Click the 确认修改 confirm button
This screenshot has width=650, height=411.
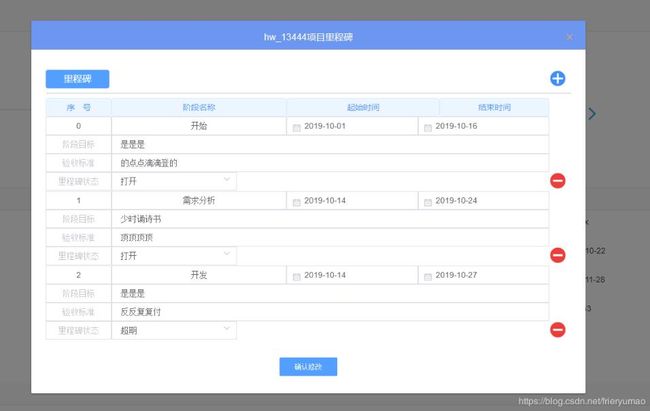coord(308,367)
